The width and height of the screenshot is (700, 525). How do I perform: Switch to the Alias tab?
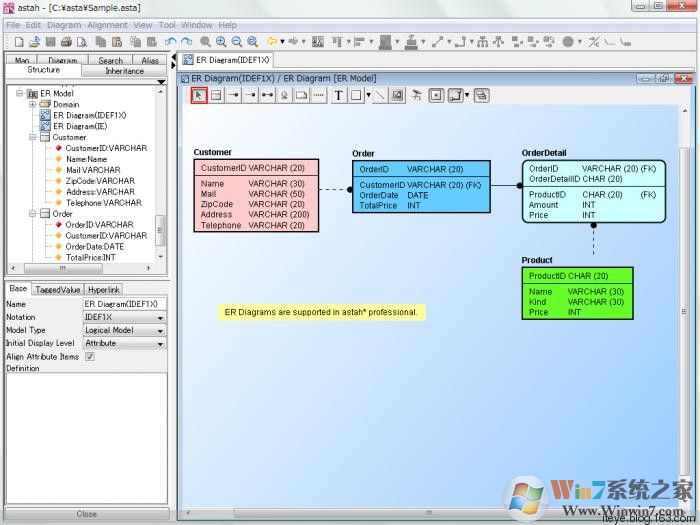tap(150, 60)
